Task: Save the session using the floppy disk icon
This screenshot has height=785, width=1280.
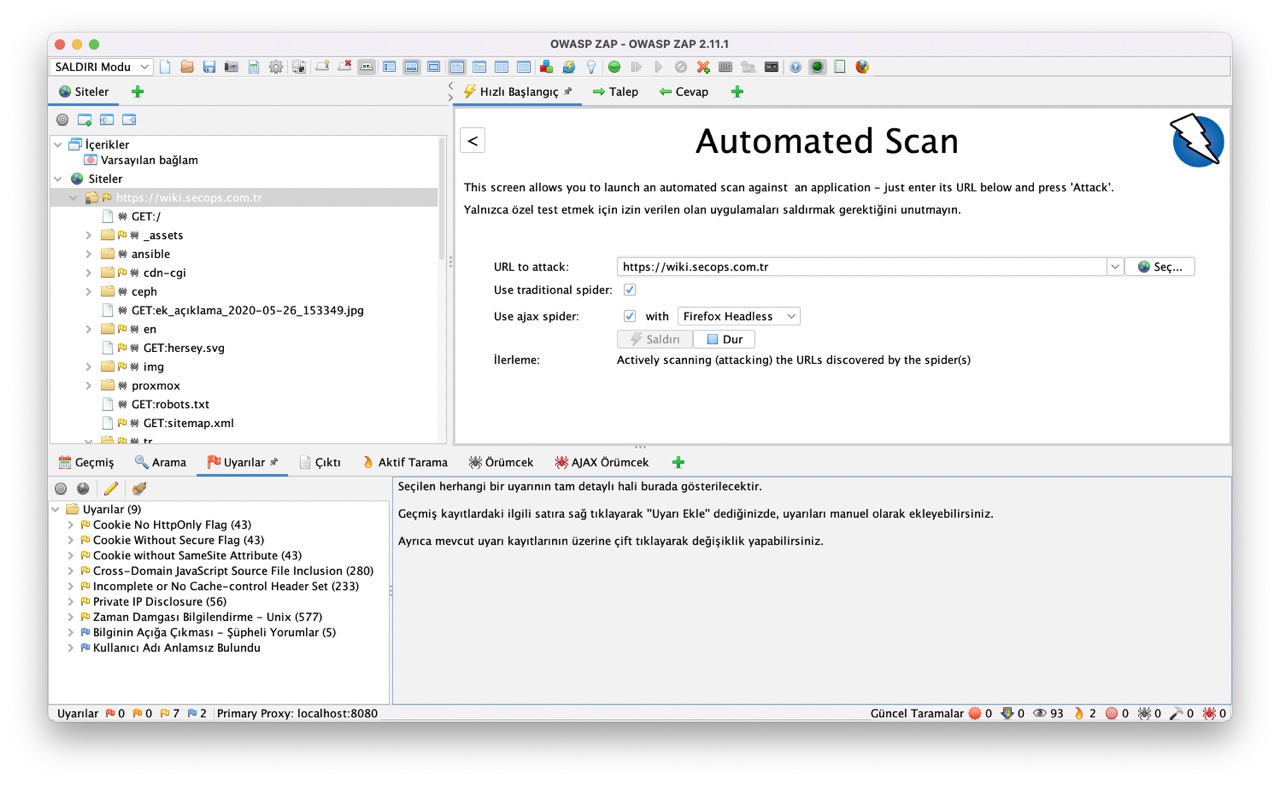Action: click(x=209, y=67)
